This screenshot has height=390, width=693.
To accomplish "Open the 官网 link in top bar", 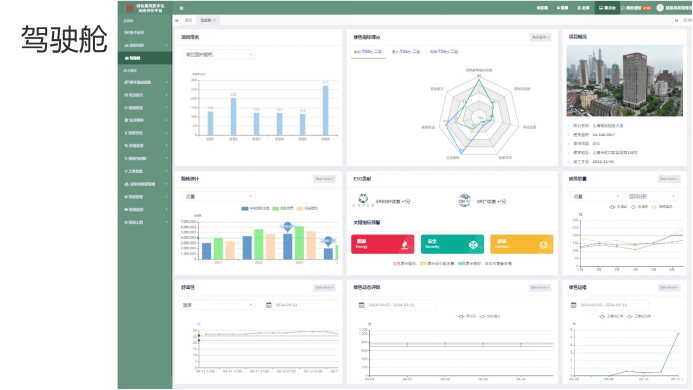I will click(x=542, y=8).
